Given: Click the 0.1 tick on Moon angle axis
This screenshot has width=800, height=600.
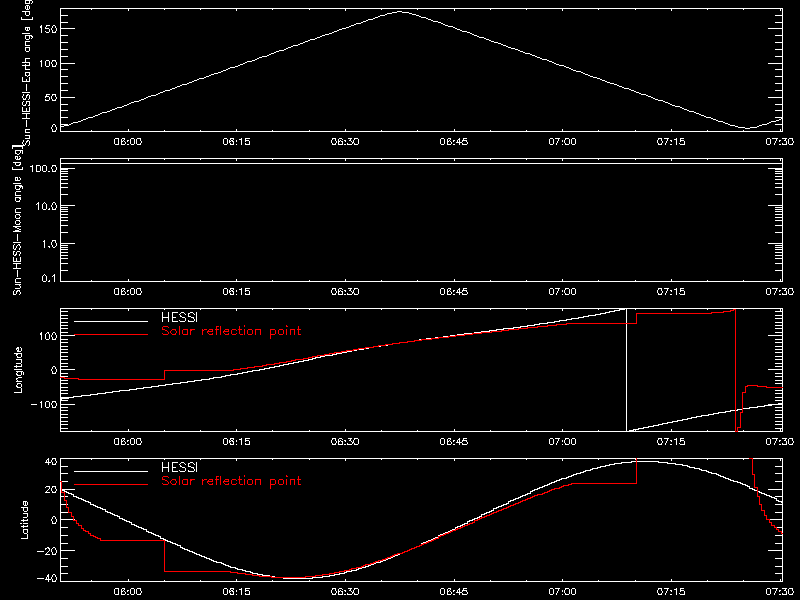Looking at the screenshot, I should (x=49, y=278).
